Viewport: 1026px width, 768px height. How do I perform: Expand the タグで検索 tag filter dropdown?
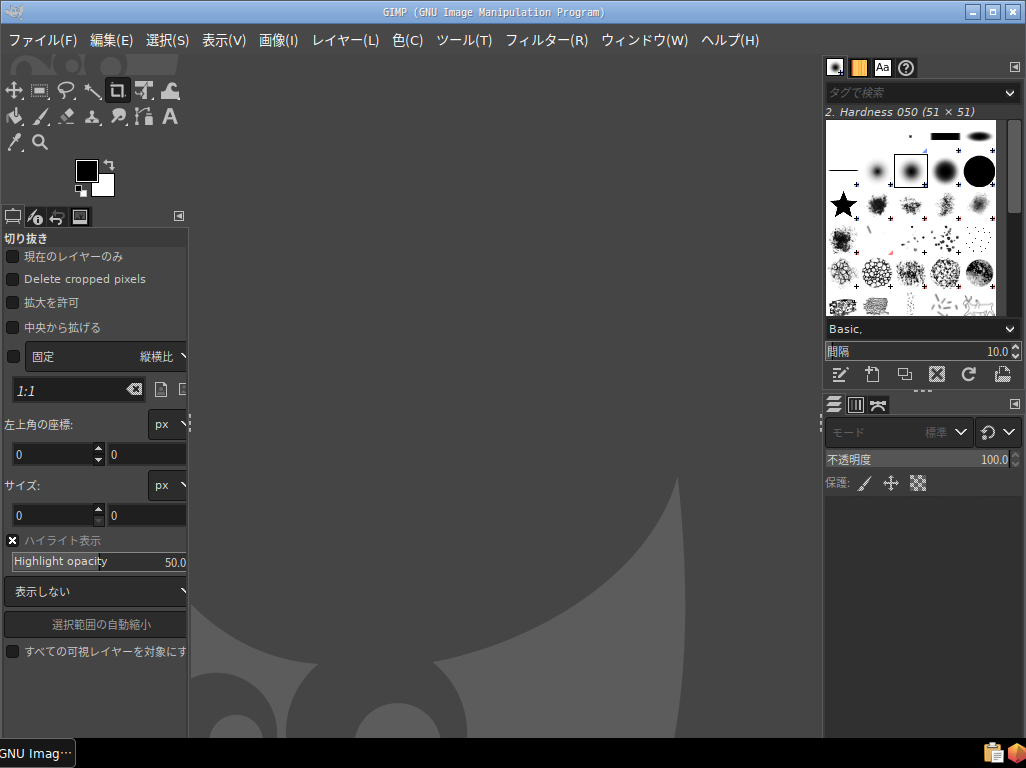pos(1010,93)
